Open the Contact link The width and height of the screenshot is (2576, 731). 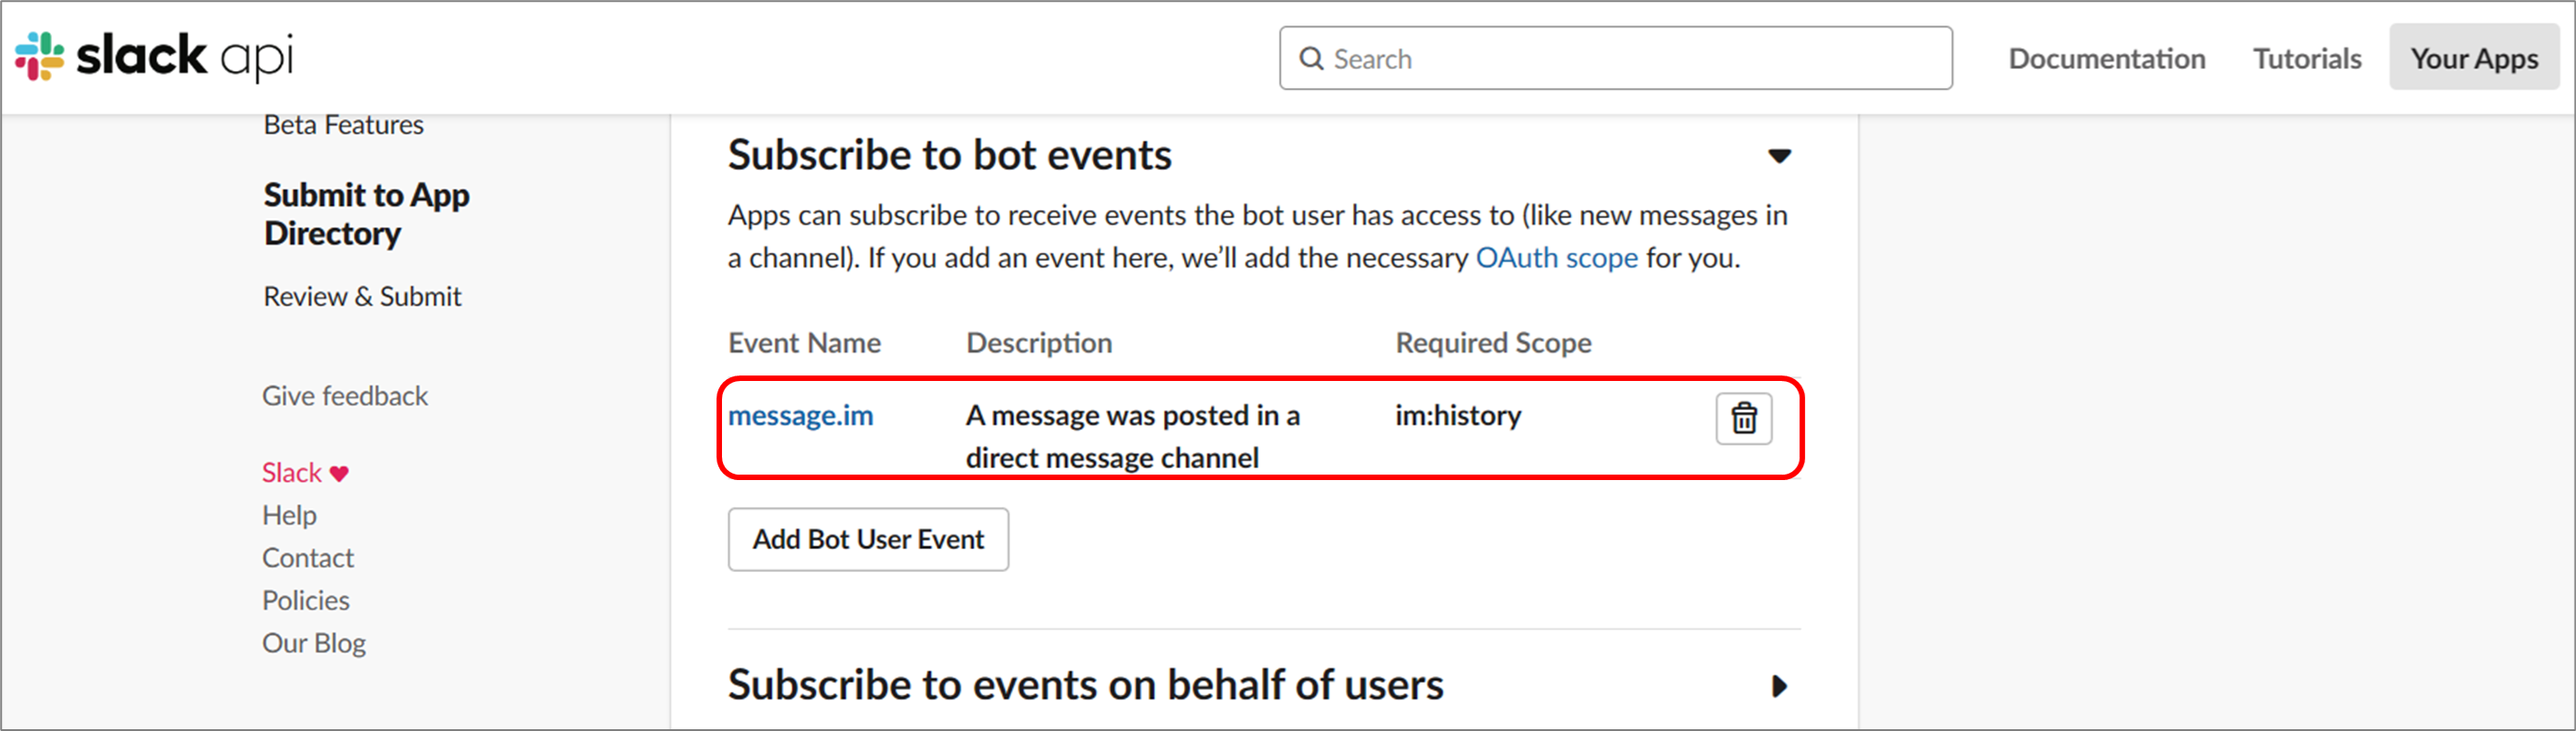click(308, 558)
